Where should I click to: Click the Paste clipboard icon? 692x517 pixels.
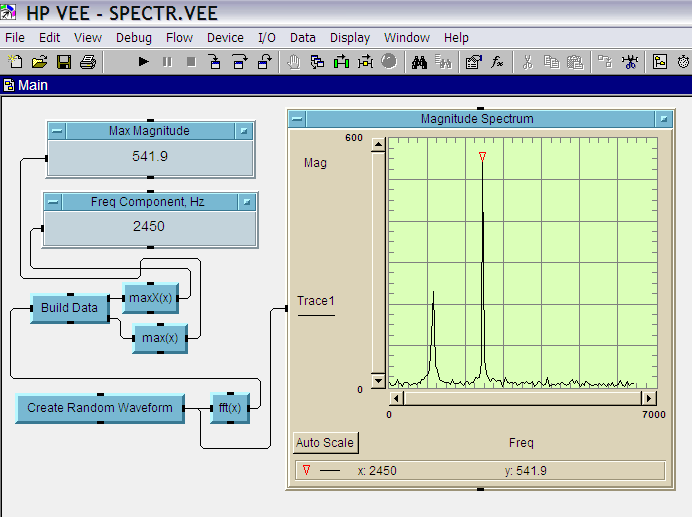[x=575, y=62]
